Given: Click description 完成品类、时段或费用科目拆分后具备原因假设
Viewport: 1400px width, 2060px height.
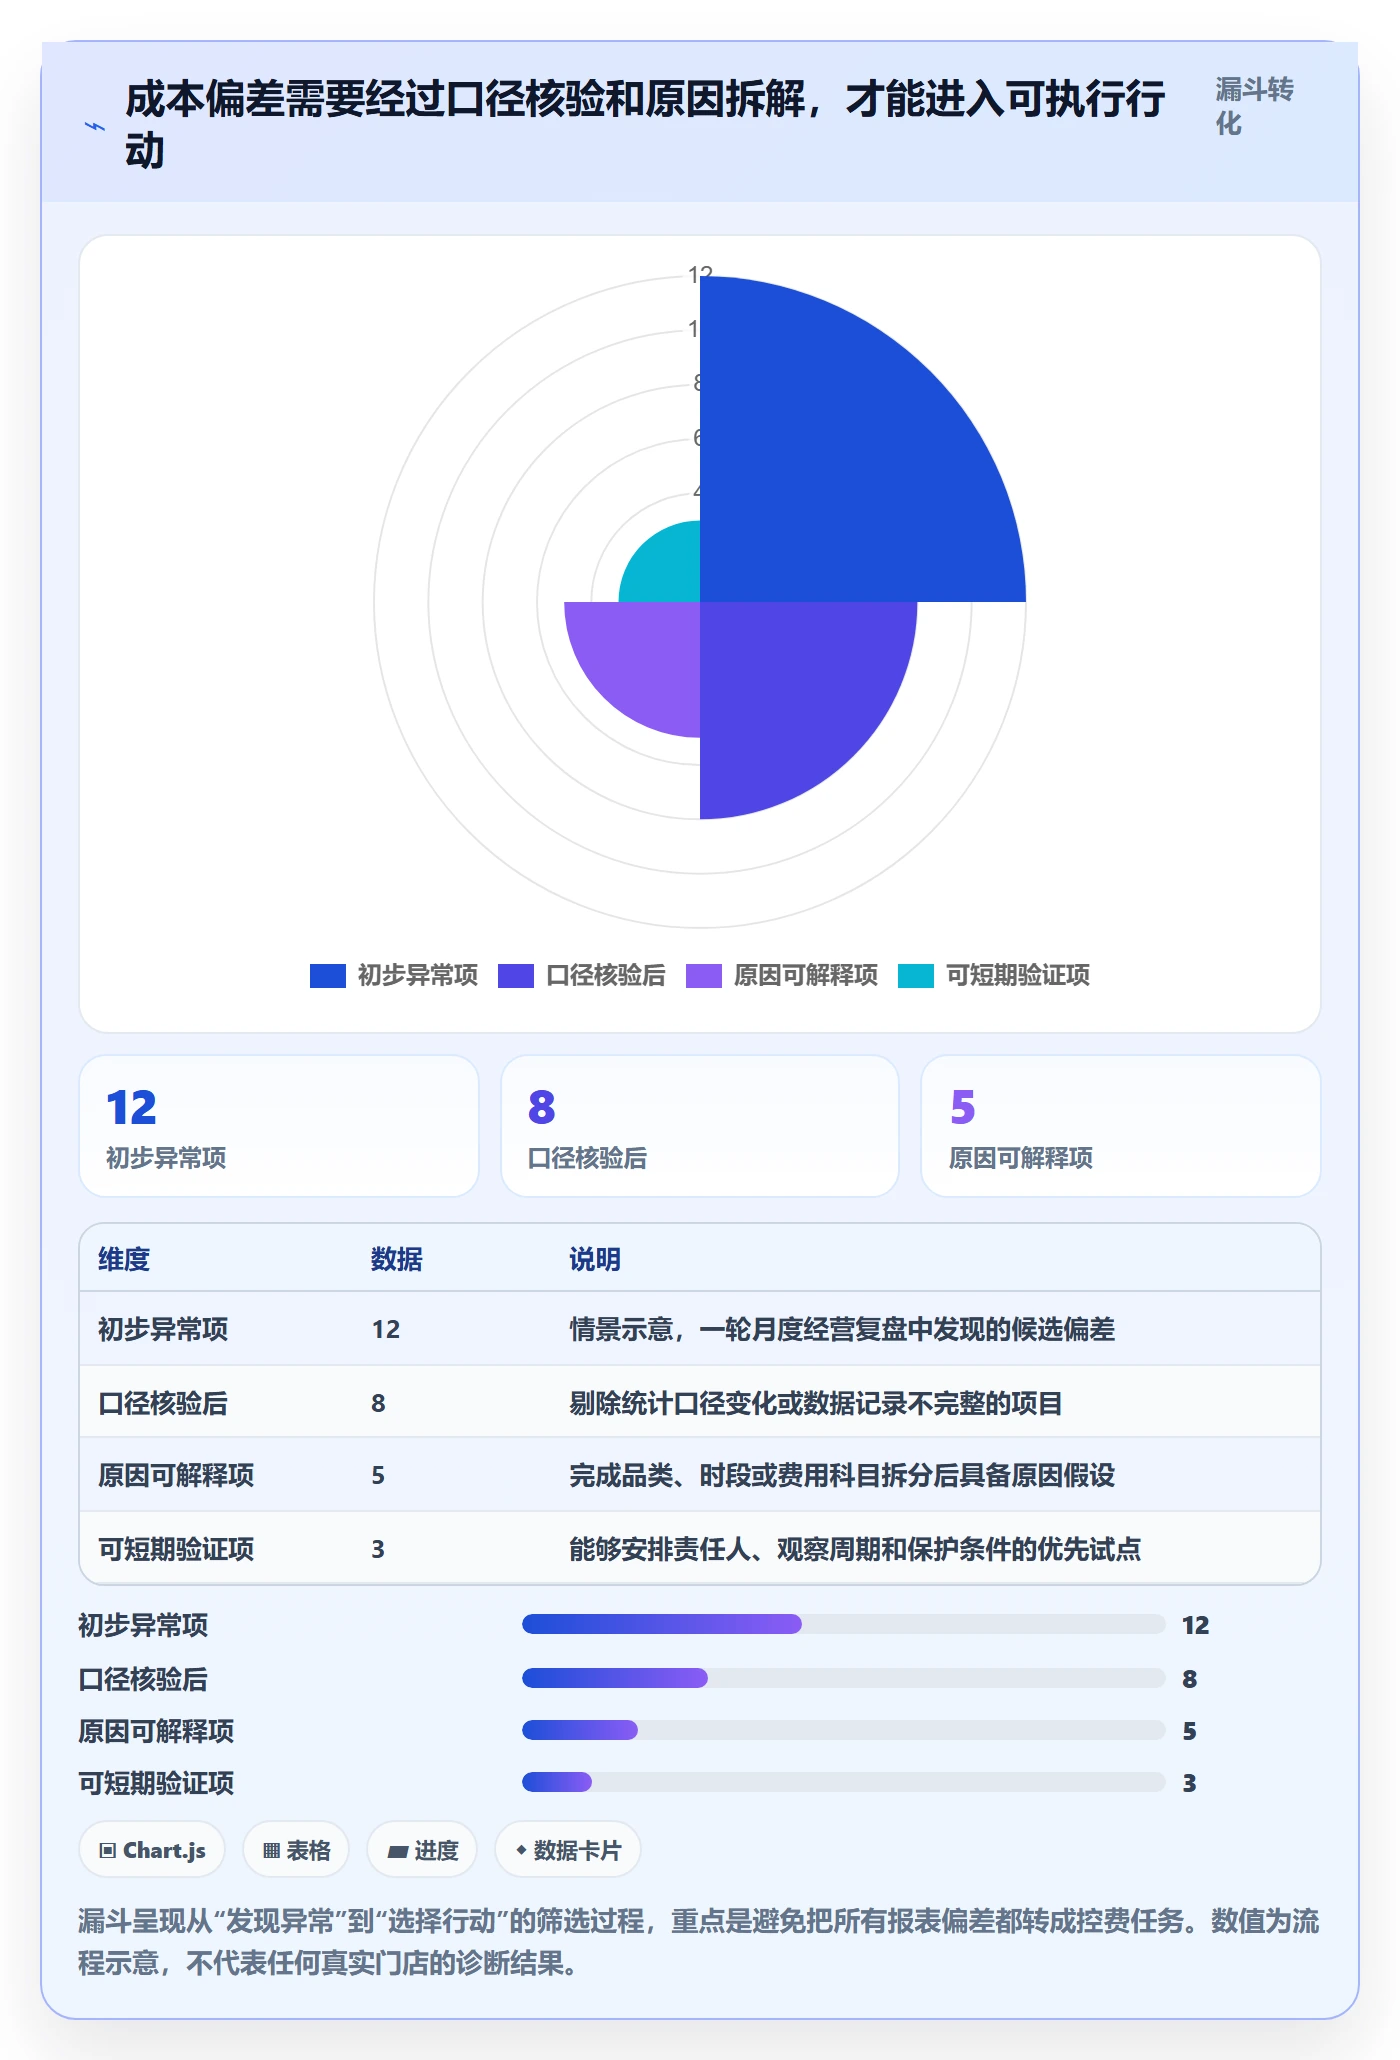Looking at the screenshot, I should (x=842, y=1475).
